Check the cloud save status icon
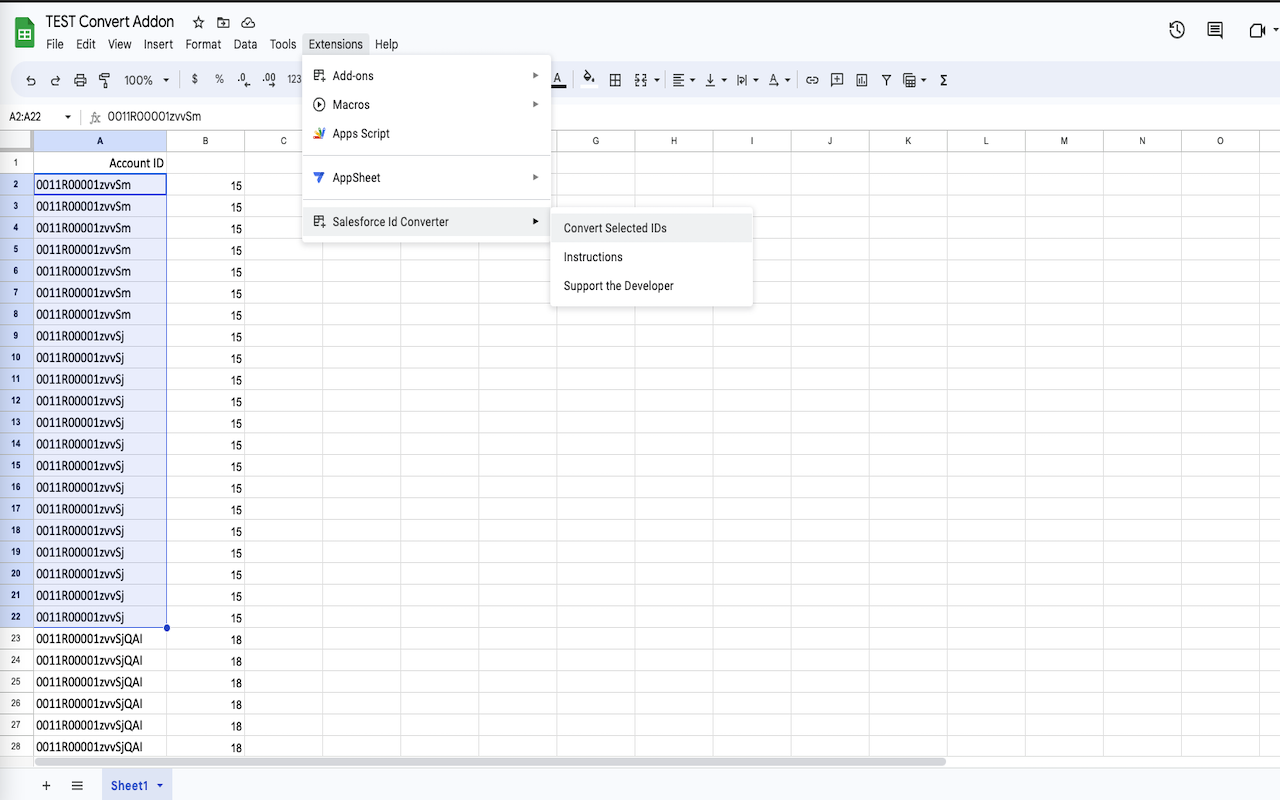Viewport: 1280px width, 800px height. click(248, 22)
